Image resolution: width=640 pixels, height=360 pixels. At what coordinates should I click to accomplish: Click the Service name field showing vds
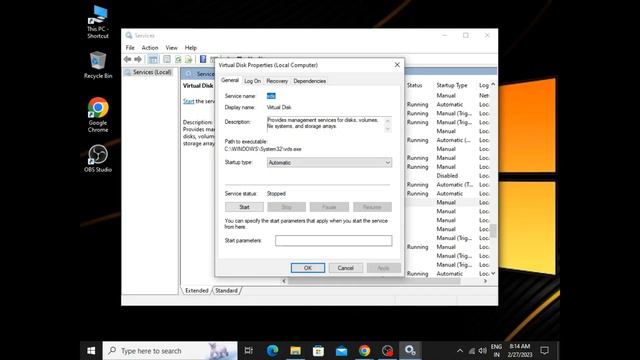pos(271,96)
